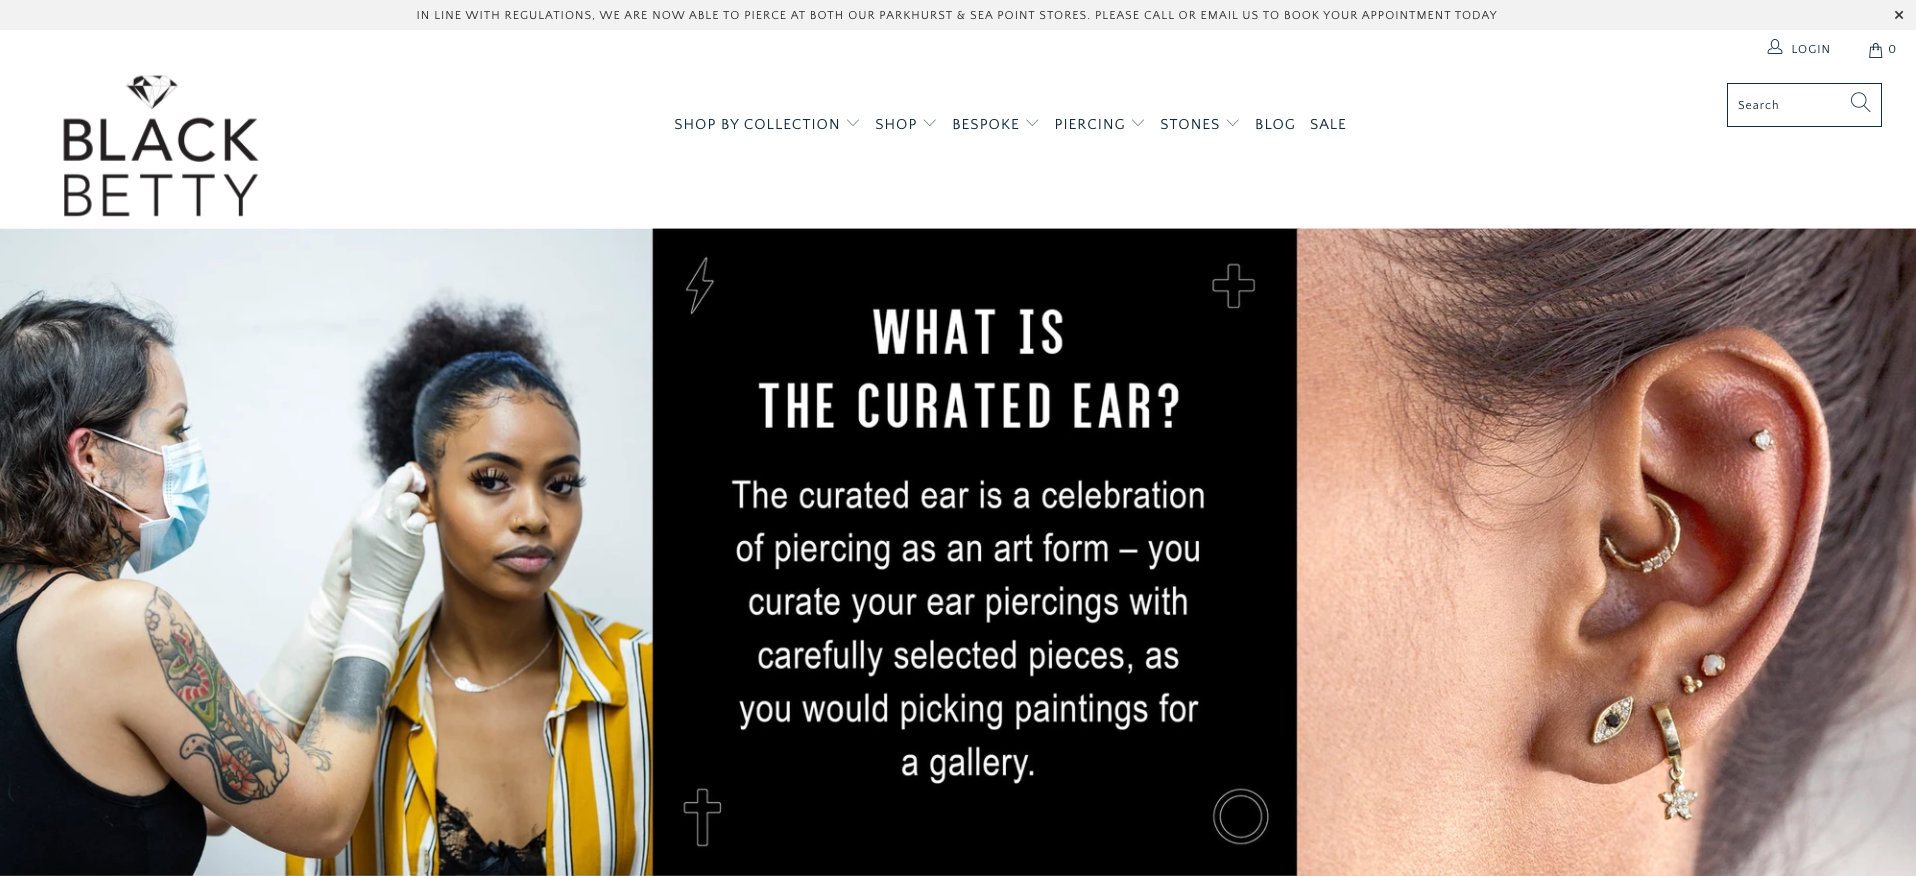
Task: Click the Login link
Action: [x=1810, y=49]
